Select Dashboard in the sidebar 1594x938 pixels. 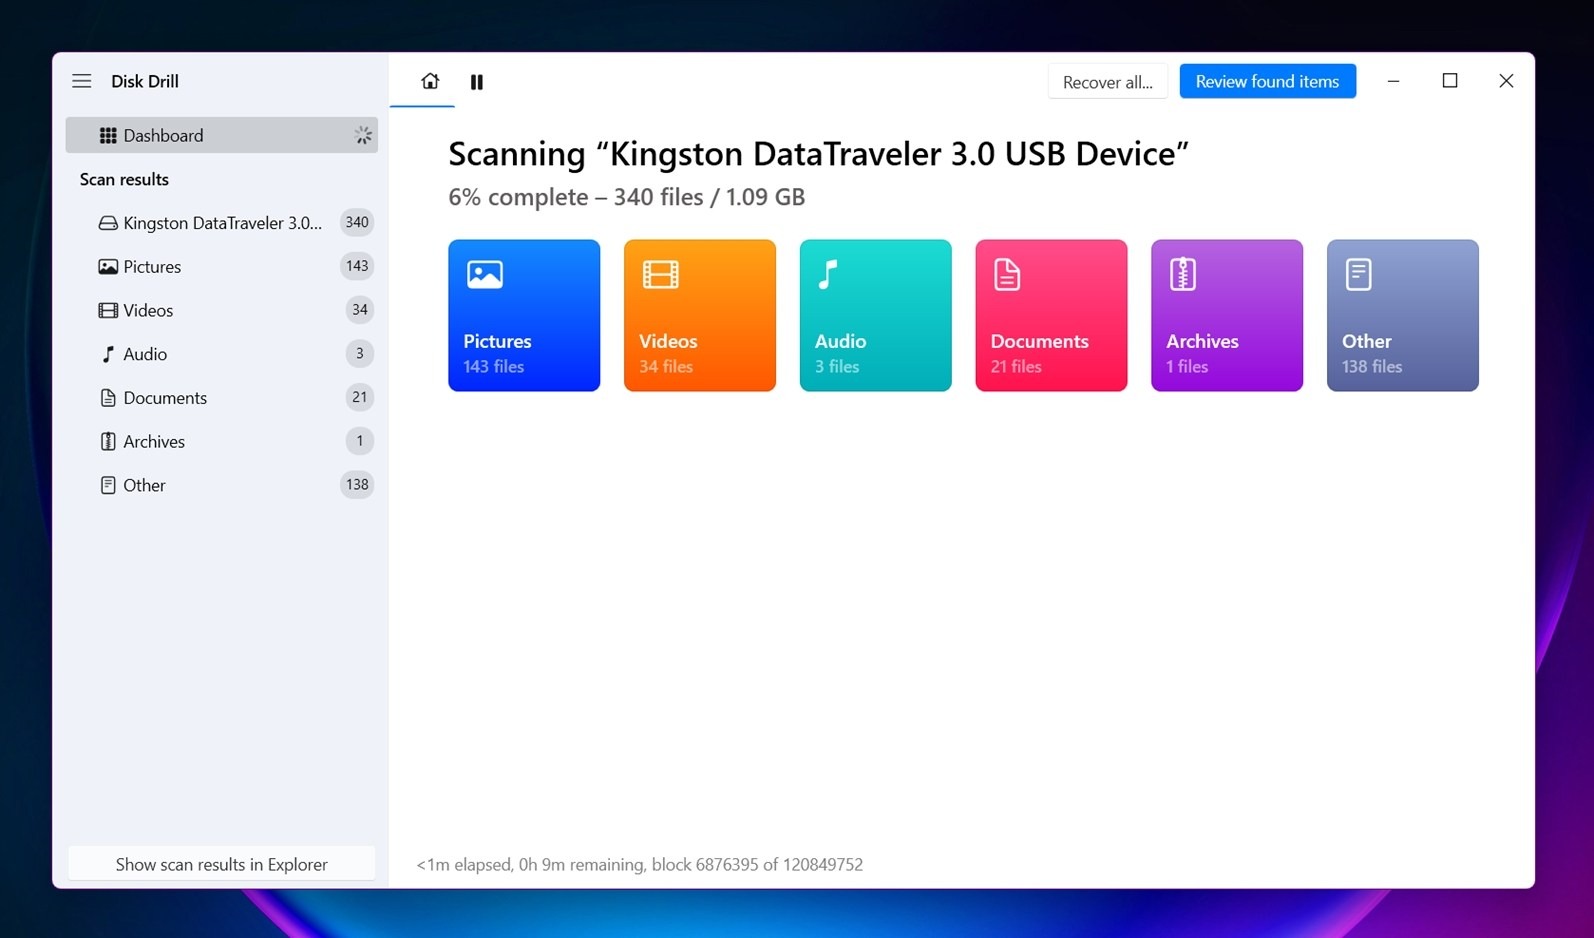222,135
